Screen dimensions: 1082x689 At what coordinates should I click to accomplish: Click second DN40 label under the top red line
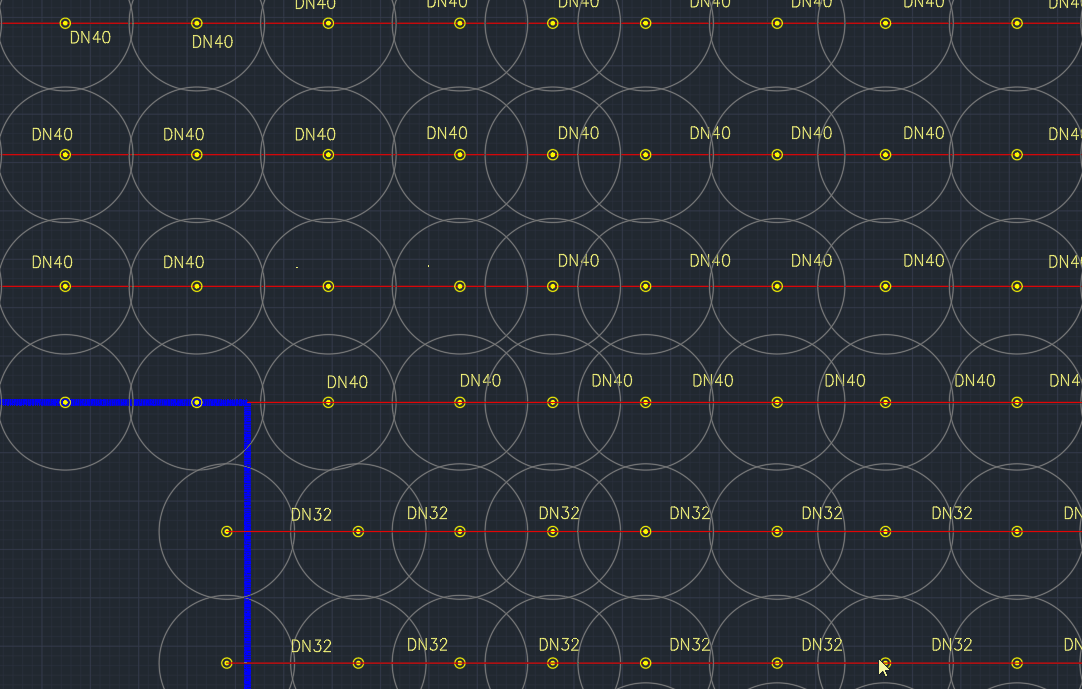tap(213, 42)
